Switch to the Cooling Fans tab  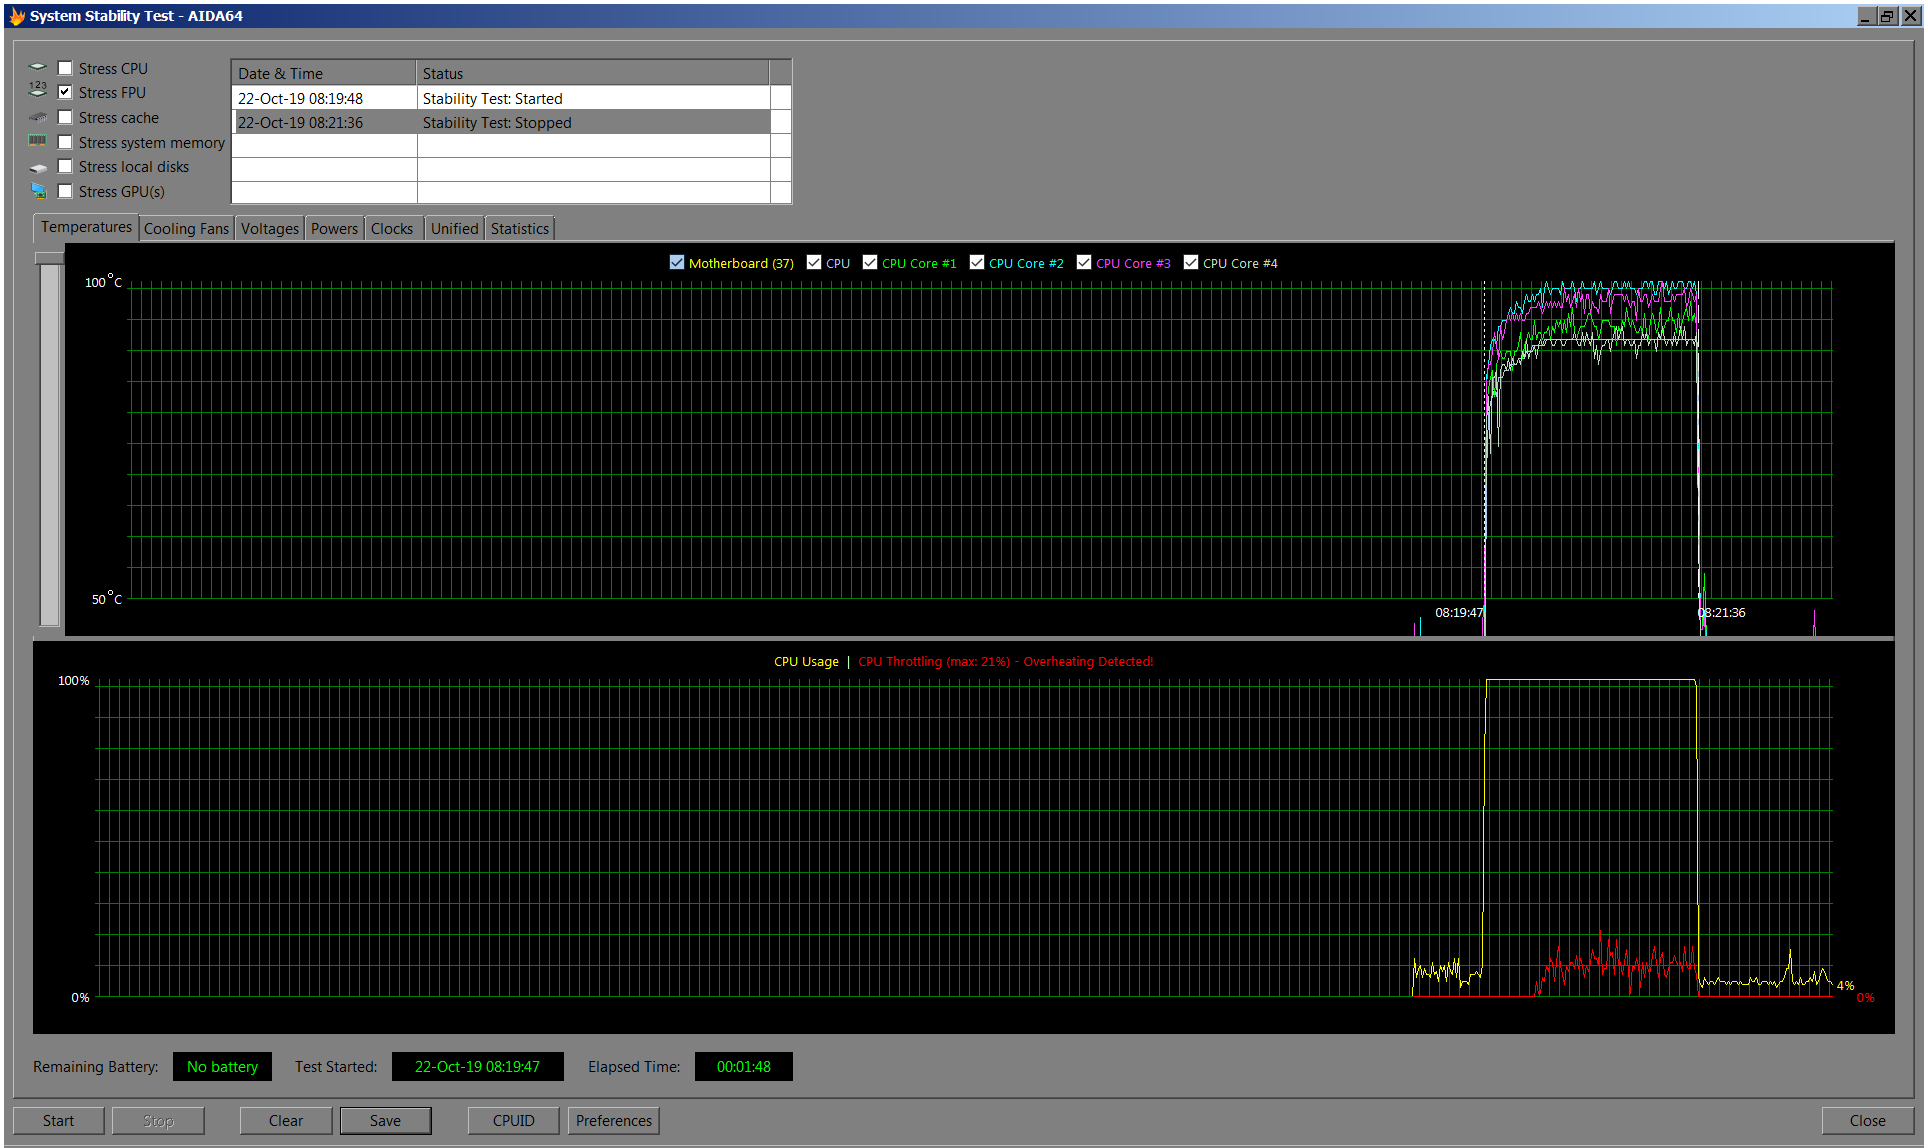tap(186, 228)
